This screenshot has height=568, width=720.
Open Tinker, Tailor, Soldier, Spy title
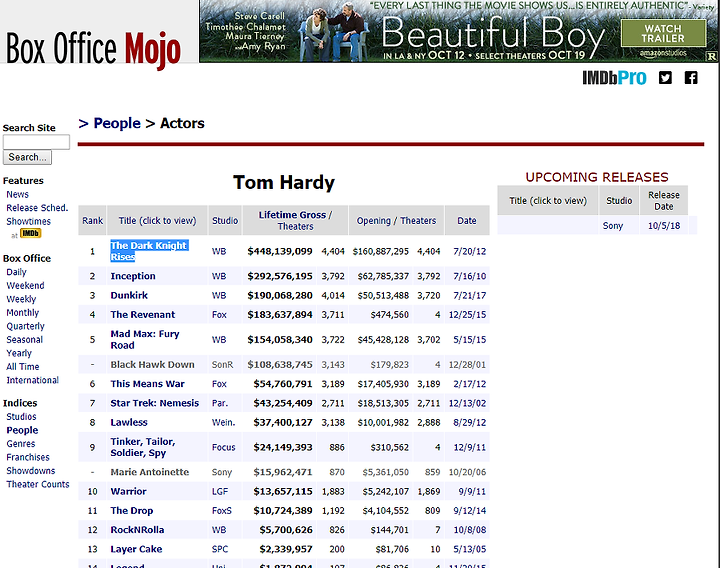click(x=143, y=447)
